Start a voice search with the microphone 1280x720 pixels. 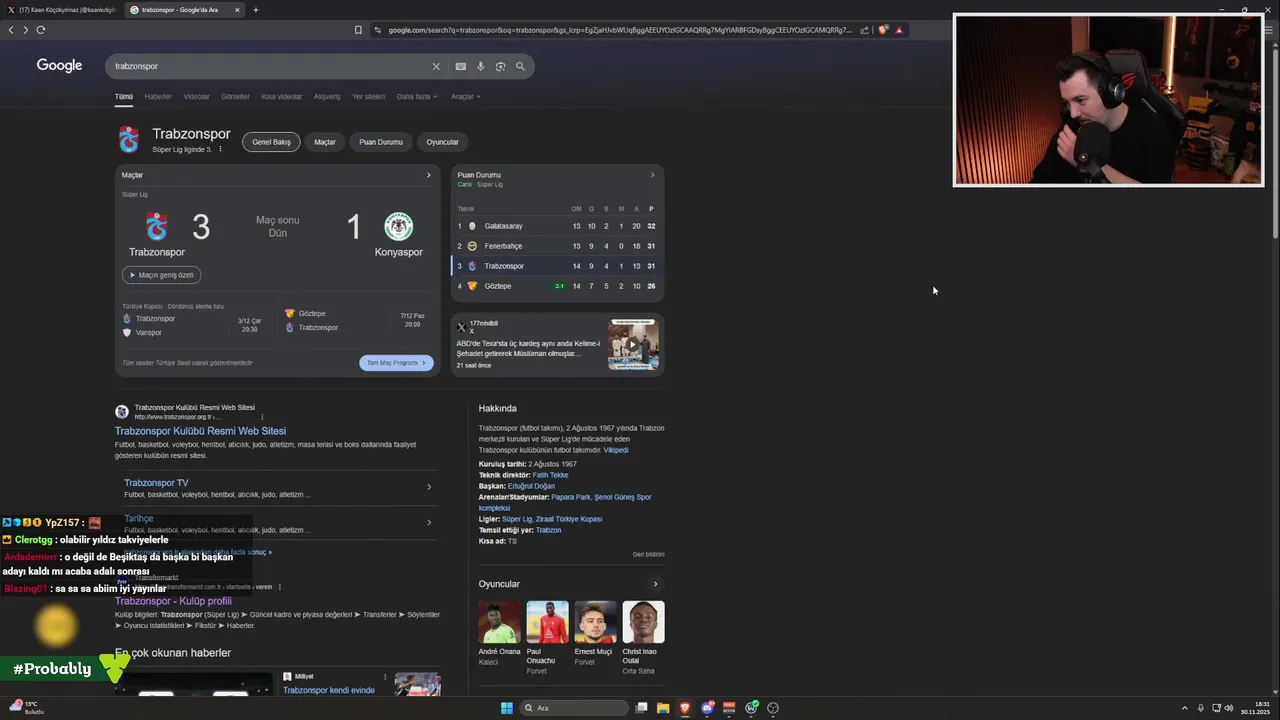pos(480,66)
